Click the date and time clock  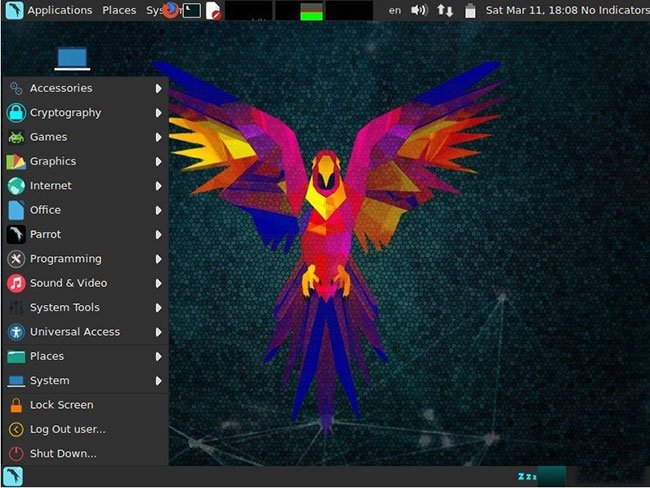pyautogui.click(x=532, y=10)
